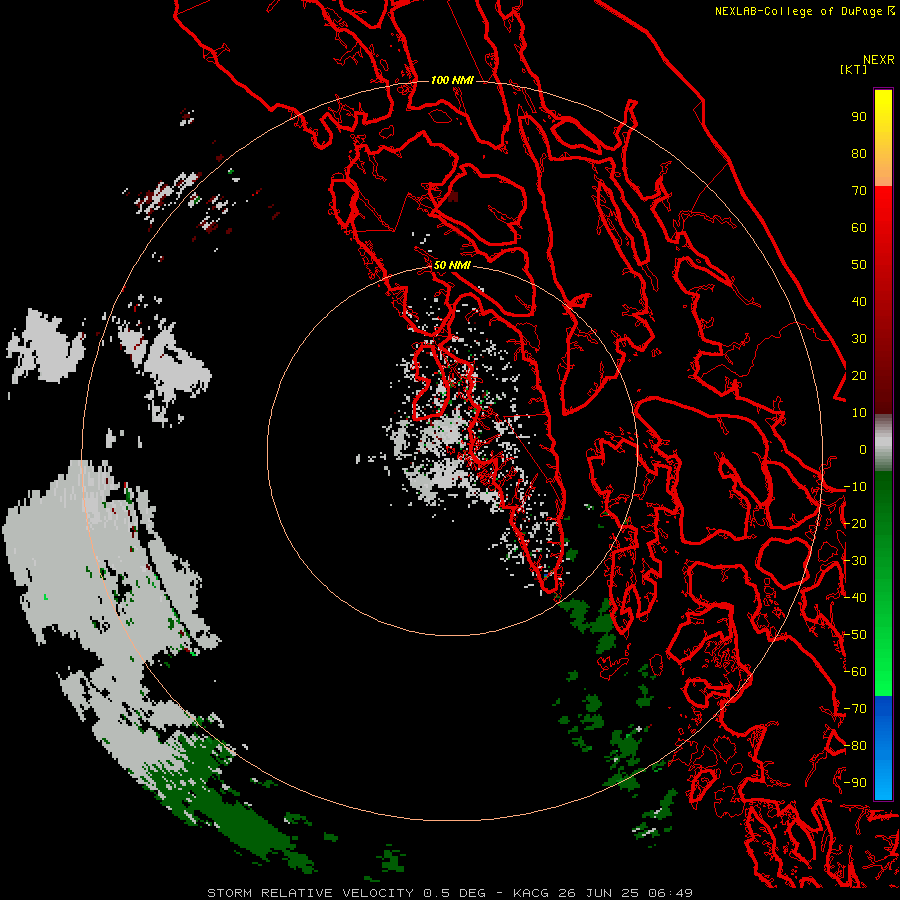Click the -90 knot scale label

point(855,783)
